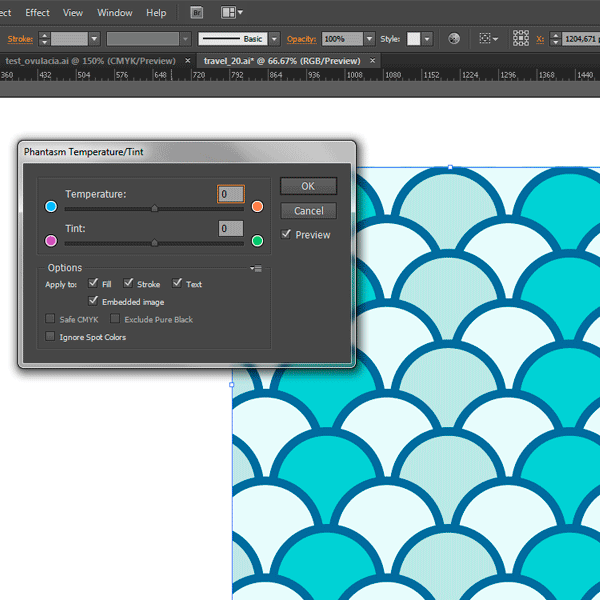Click the orange Stroke panel link
600x600 pixels.
[x=20, y=39]
